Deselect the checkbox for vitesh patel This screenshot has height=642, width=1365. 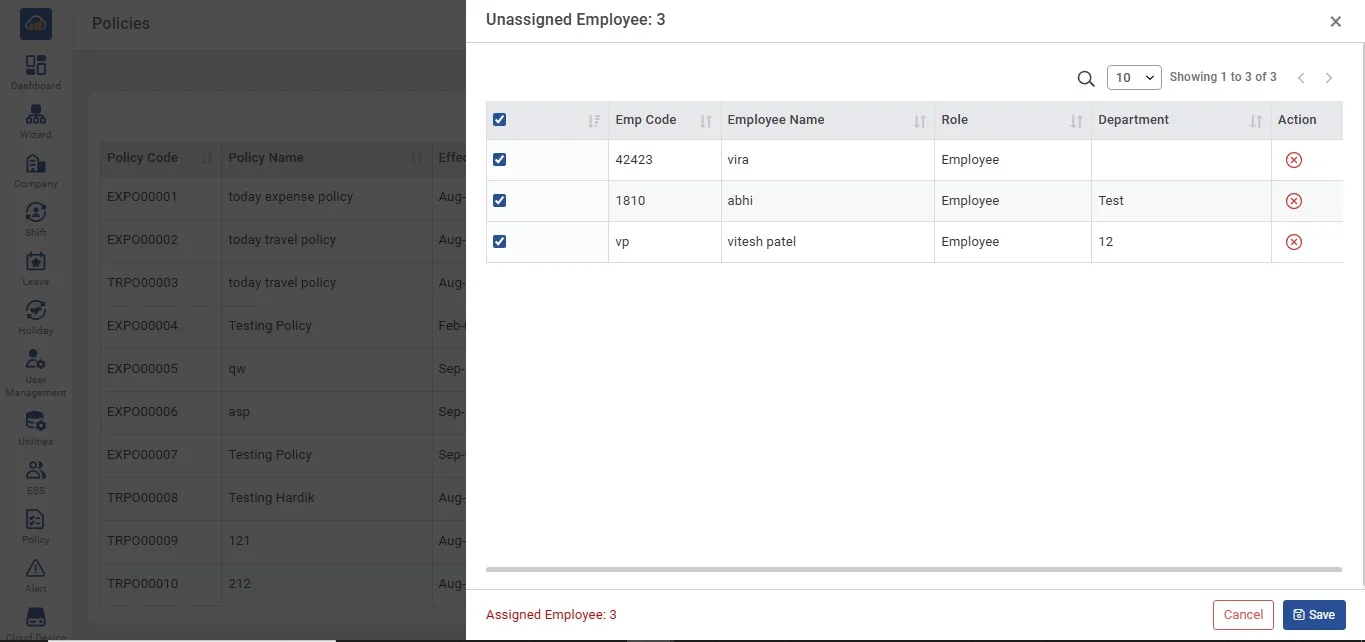(x=500, y=242)
